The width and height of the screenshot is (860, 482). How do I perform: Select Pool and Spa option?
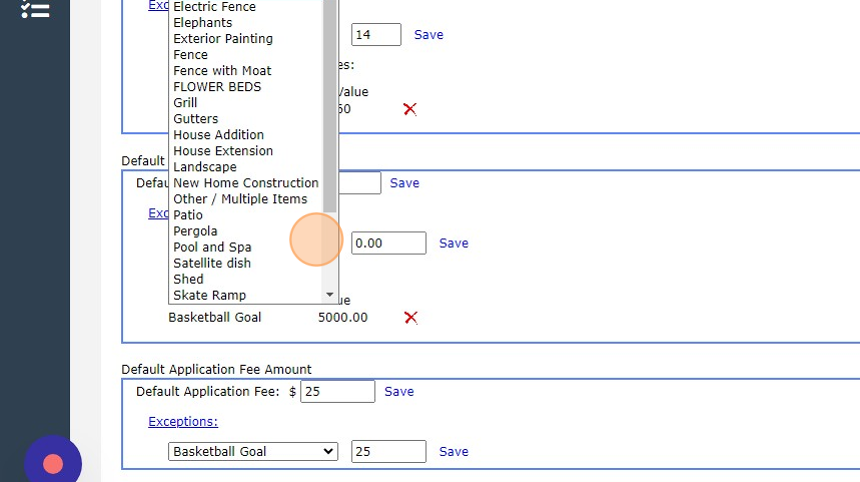(x=212, y=247)
